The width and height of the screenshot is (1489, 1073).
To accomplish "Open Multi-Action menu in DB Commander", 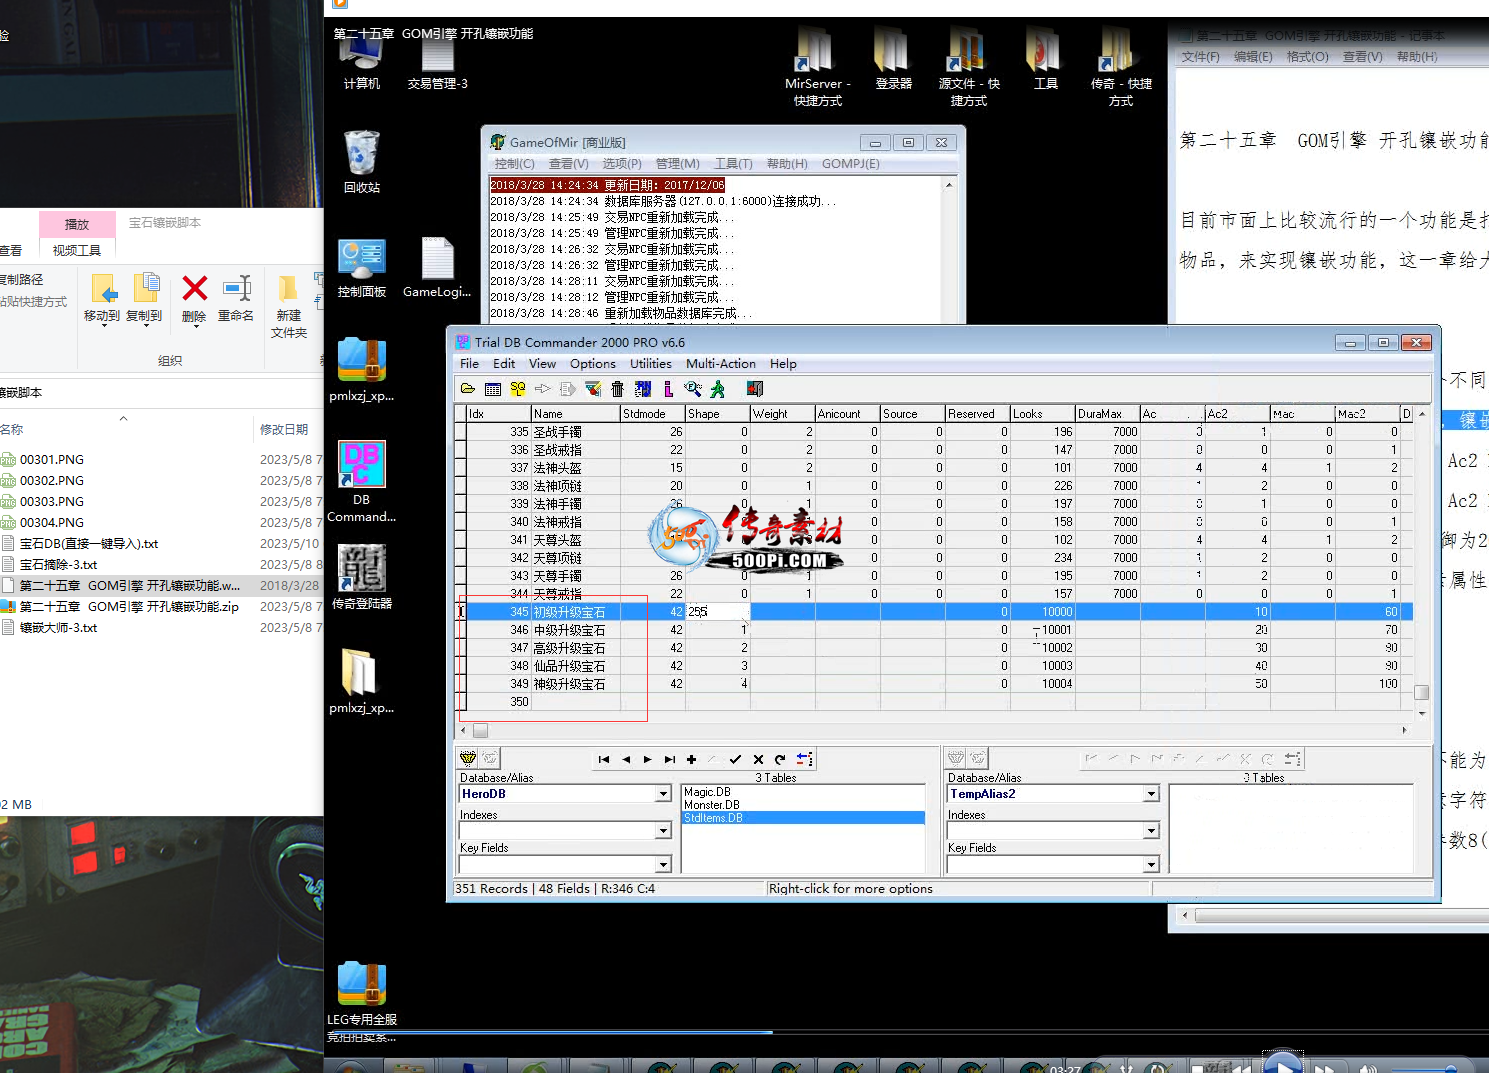I will pyautogui.click(x=721, y=364).
